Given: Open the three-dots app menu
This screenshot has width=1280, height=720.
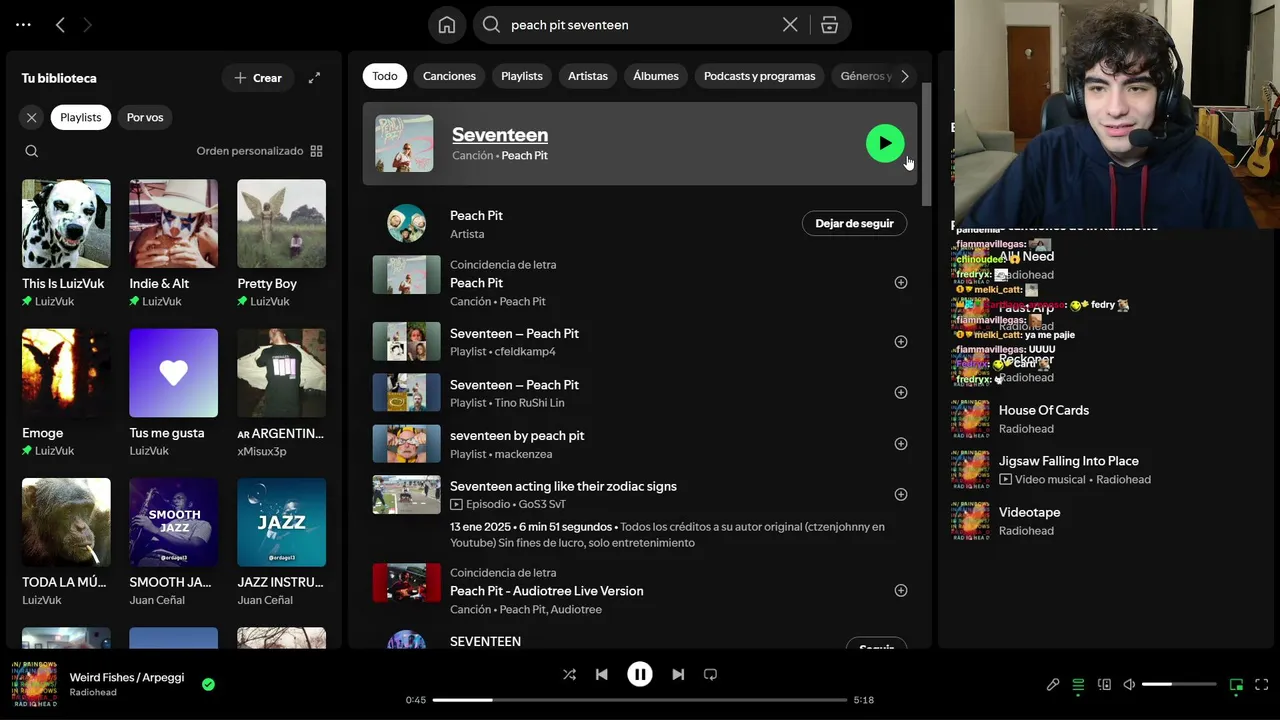Looking at the screenshot, I should (x=24, y=25).
